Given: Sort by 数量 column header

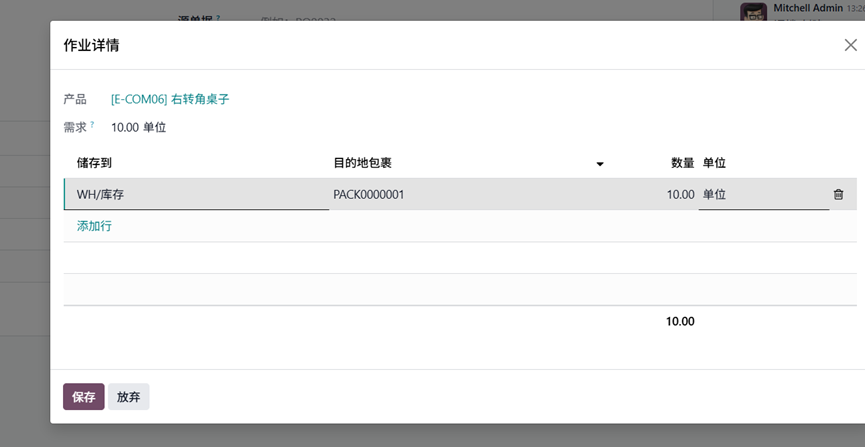Looking at the screenshot, I should [682, 163].
